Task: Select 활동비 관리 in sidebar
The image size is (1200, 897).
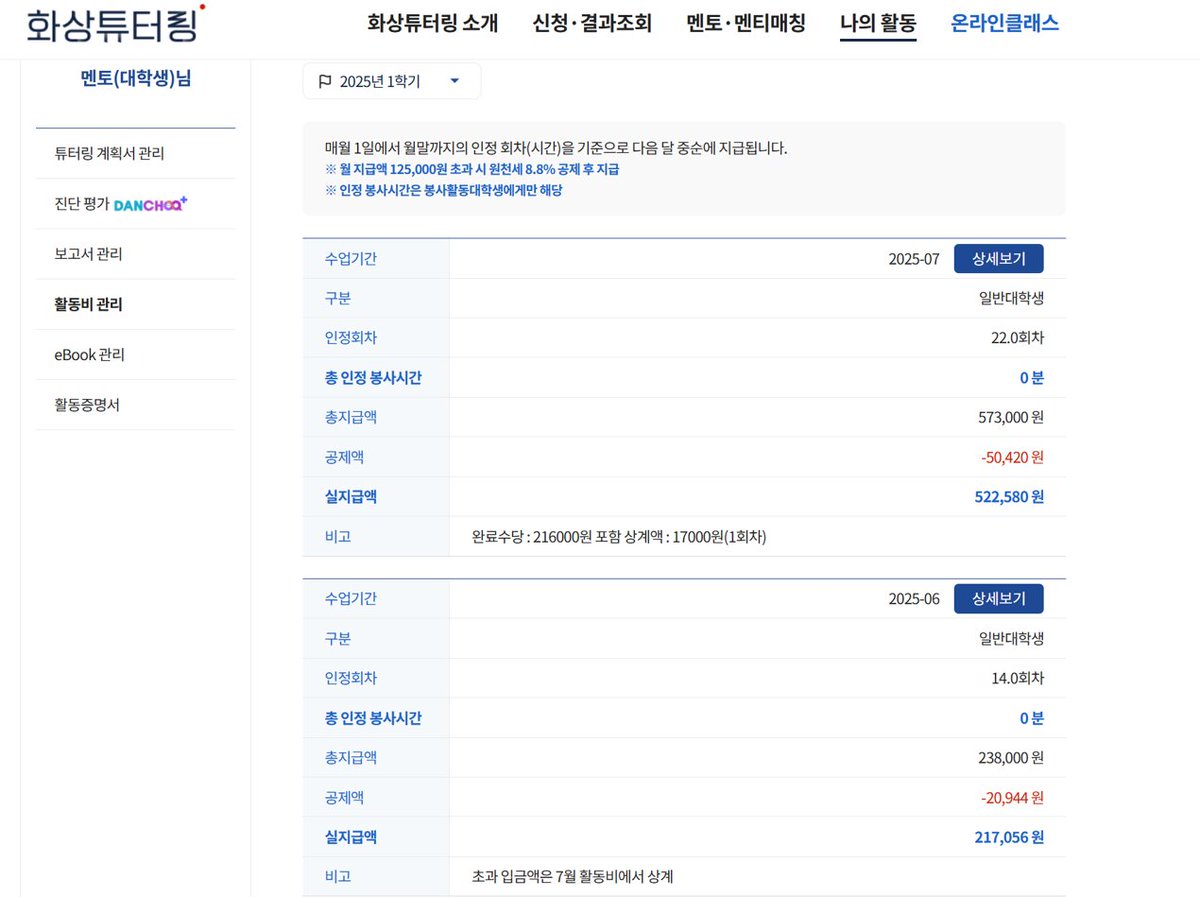Action: [135, 304]
